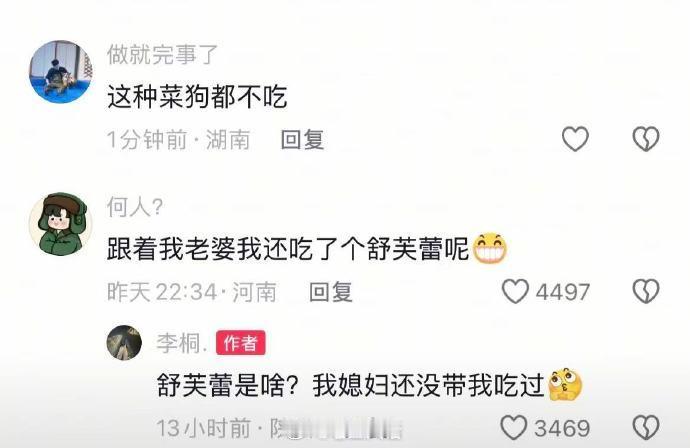Screen dimensions: 690x448
Task: Open username 何人?
Action: coord(135,207)
